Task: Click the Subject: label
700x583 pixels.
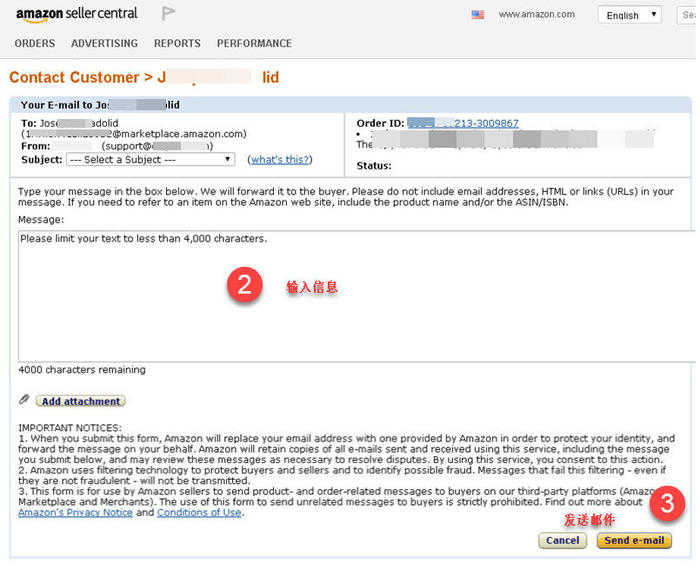Action: point(42,159)
